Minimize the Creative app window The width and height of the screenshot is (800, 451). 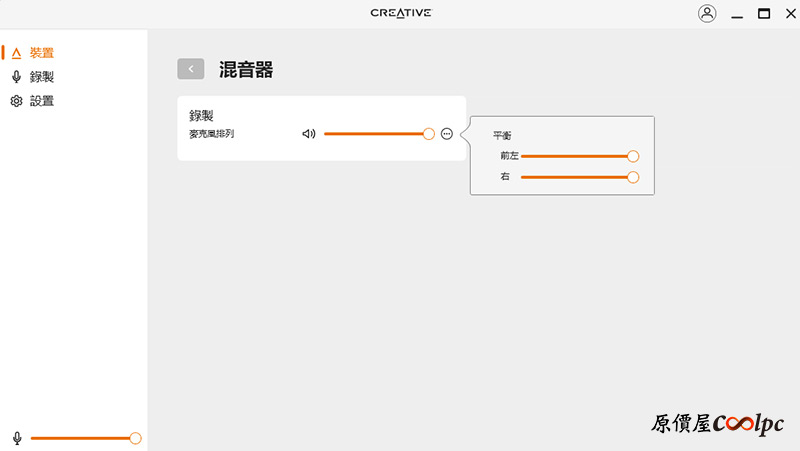(737, 17)
